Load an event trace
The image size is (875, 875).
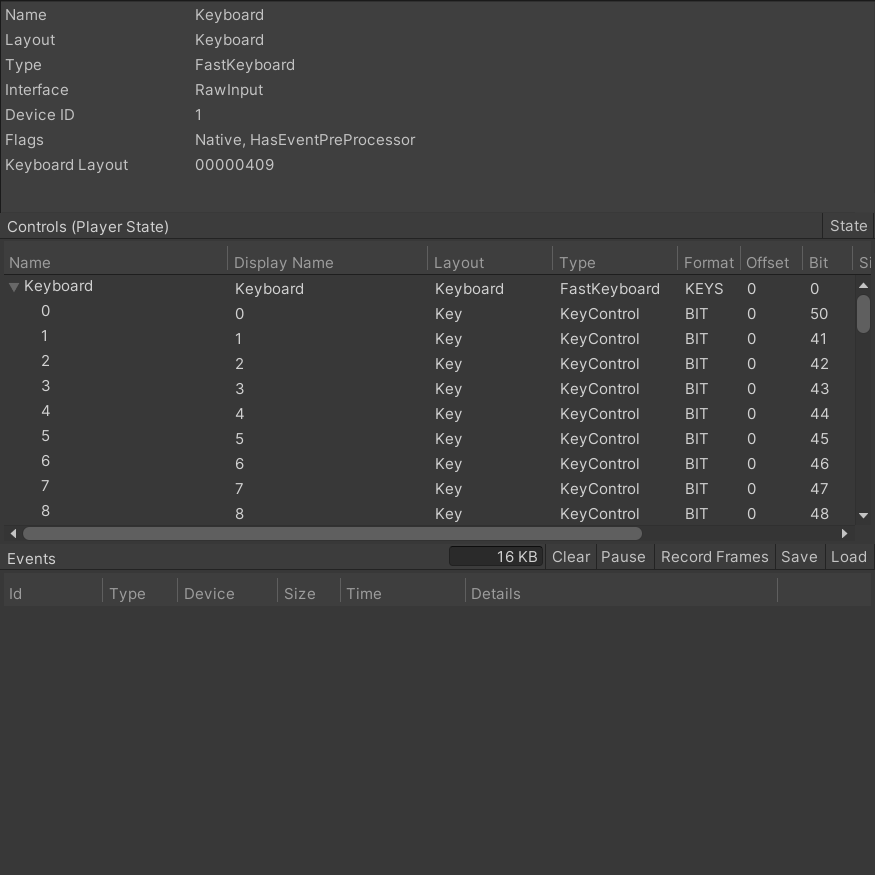(848, 557)
